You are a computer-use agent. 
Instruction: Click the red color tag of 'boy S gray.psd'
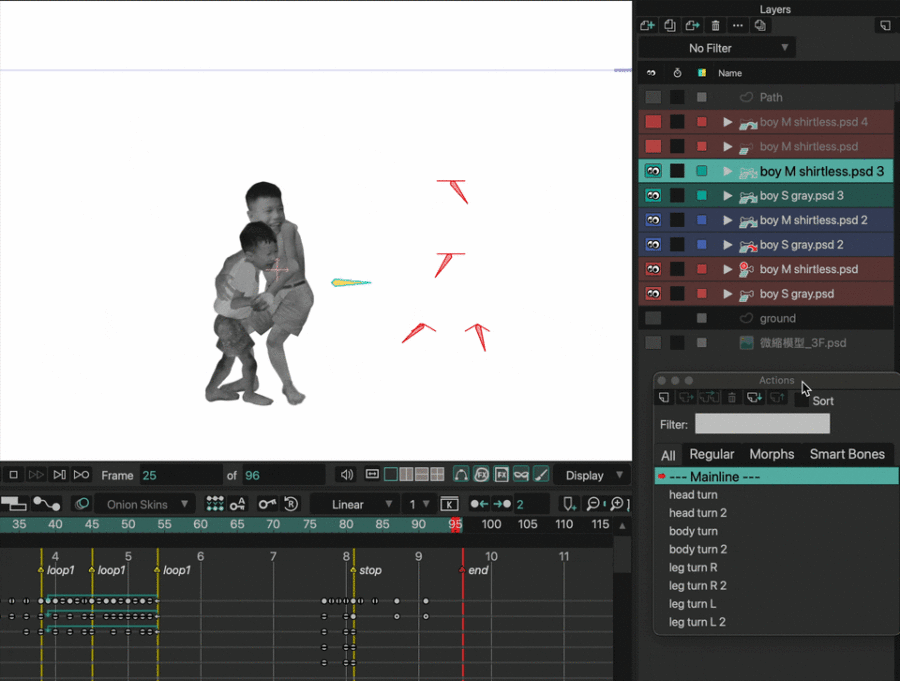tap(701, 294)
